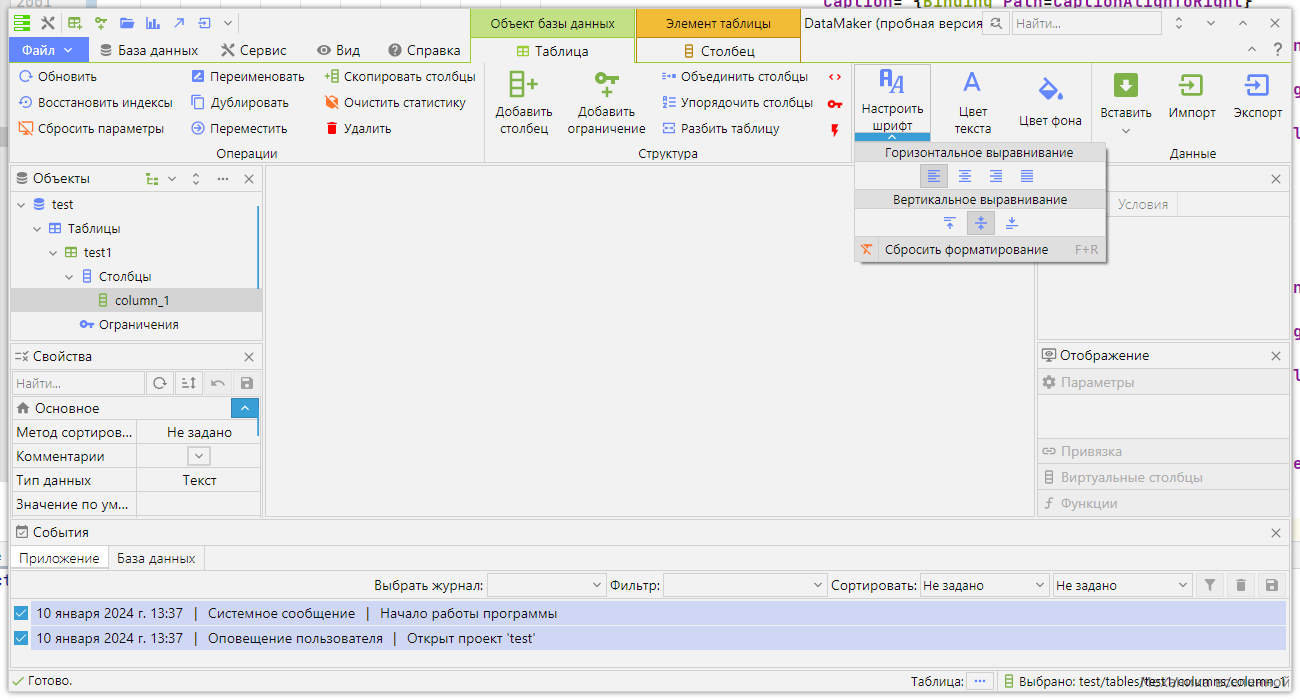Click the export arrow-box icon in quick access toolbar
This screenshot has height=700, width=1300.
pyautogui.click(x=205, y=23)
